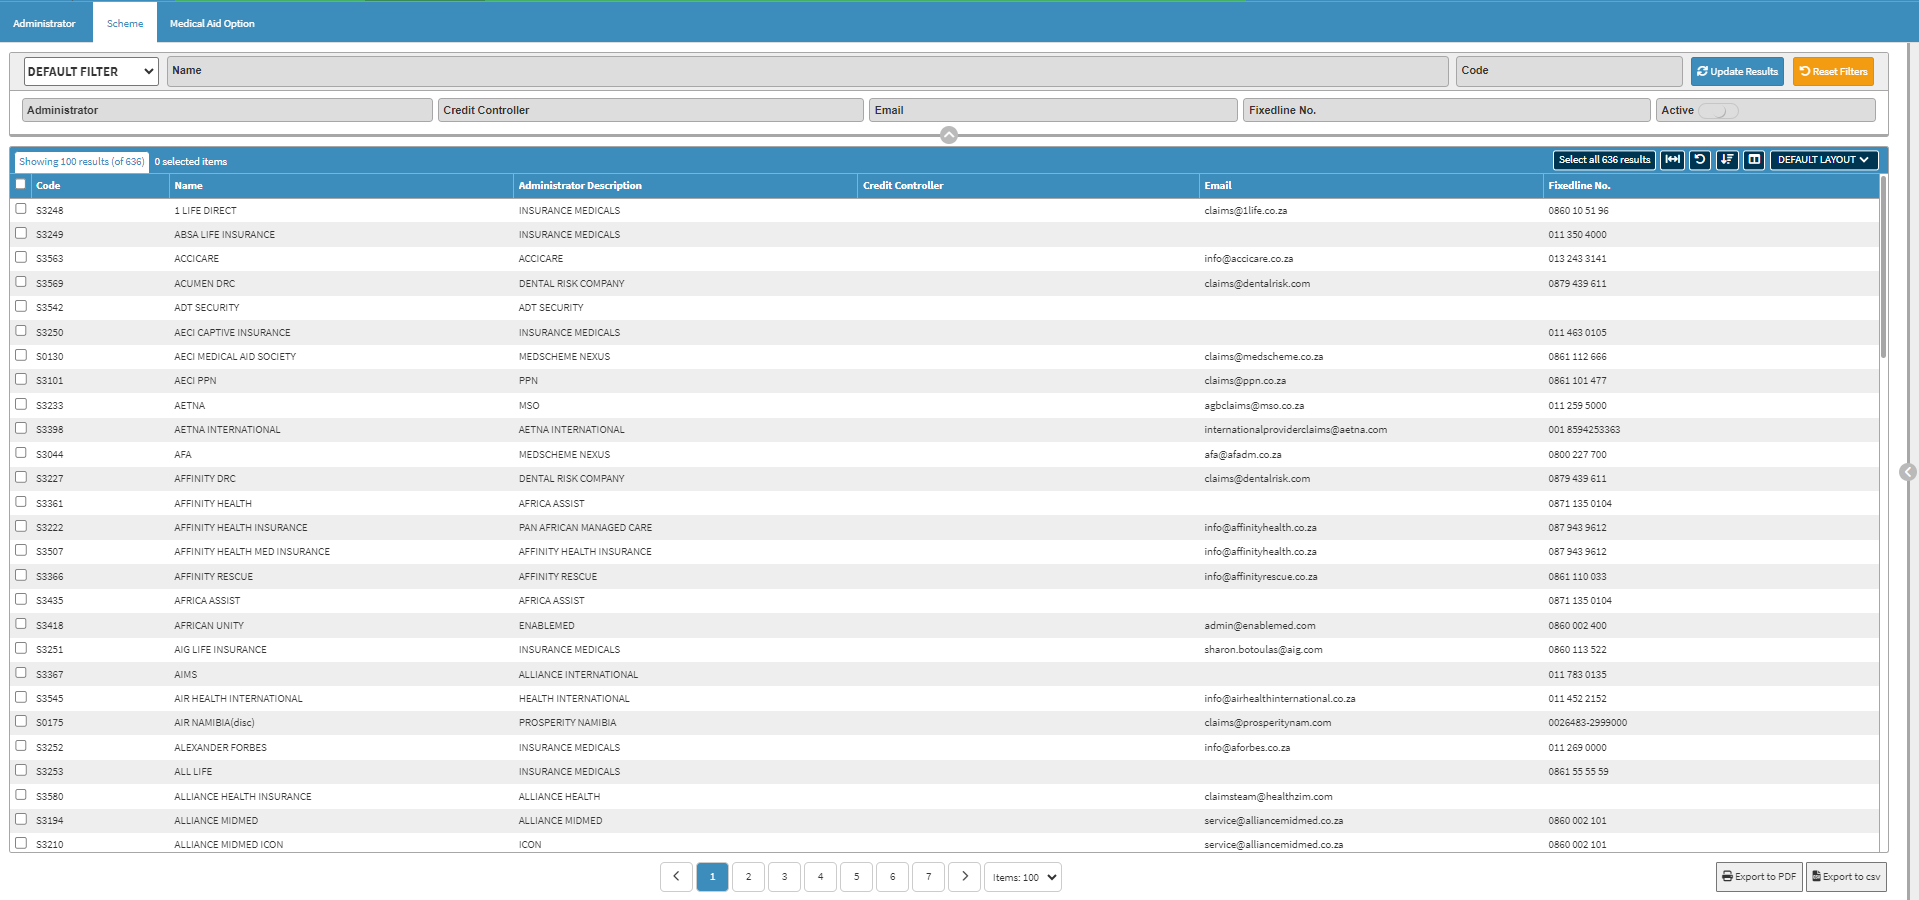Image resolution: width=1919 pixels, height=900 pixels.
Task: Click the AFFINITY RESCUE name cell
Action: pos(213,576)
